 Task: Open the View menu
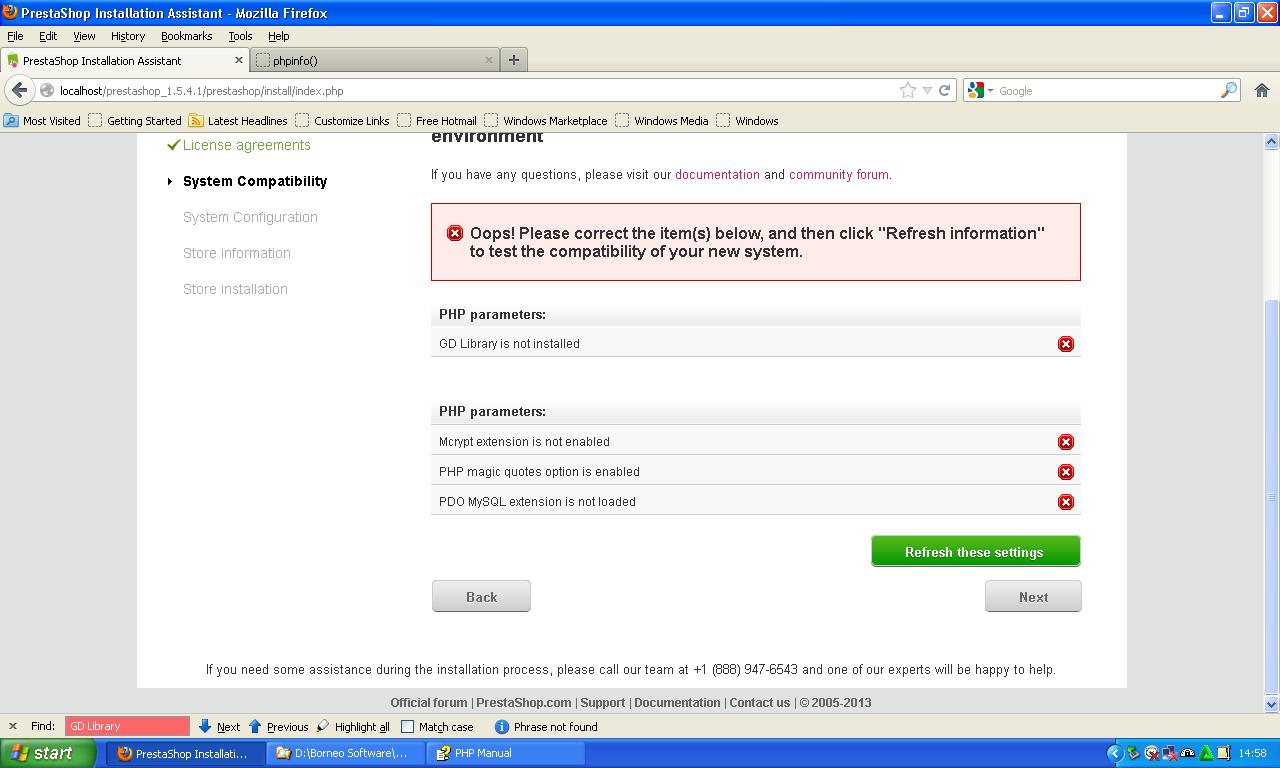[x=84, y=36]
